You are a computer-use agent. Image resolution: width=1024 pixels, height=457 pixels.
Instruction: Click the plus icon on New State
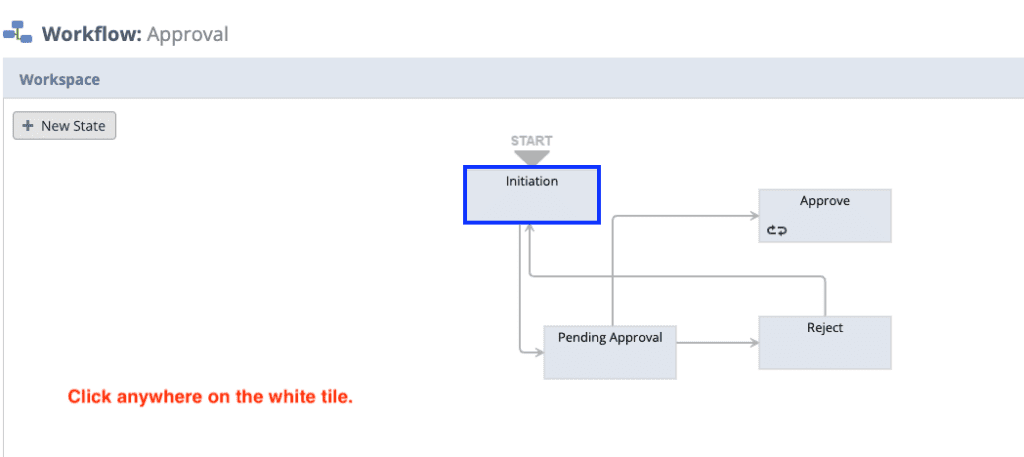tap(27, 126)
